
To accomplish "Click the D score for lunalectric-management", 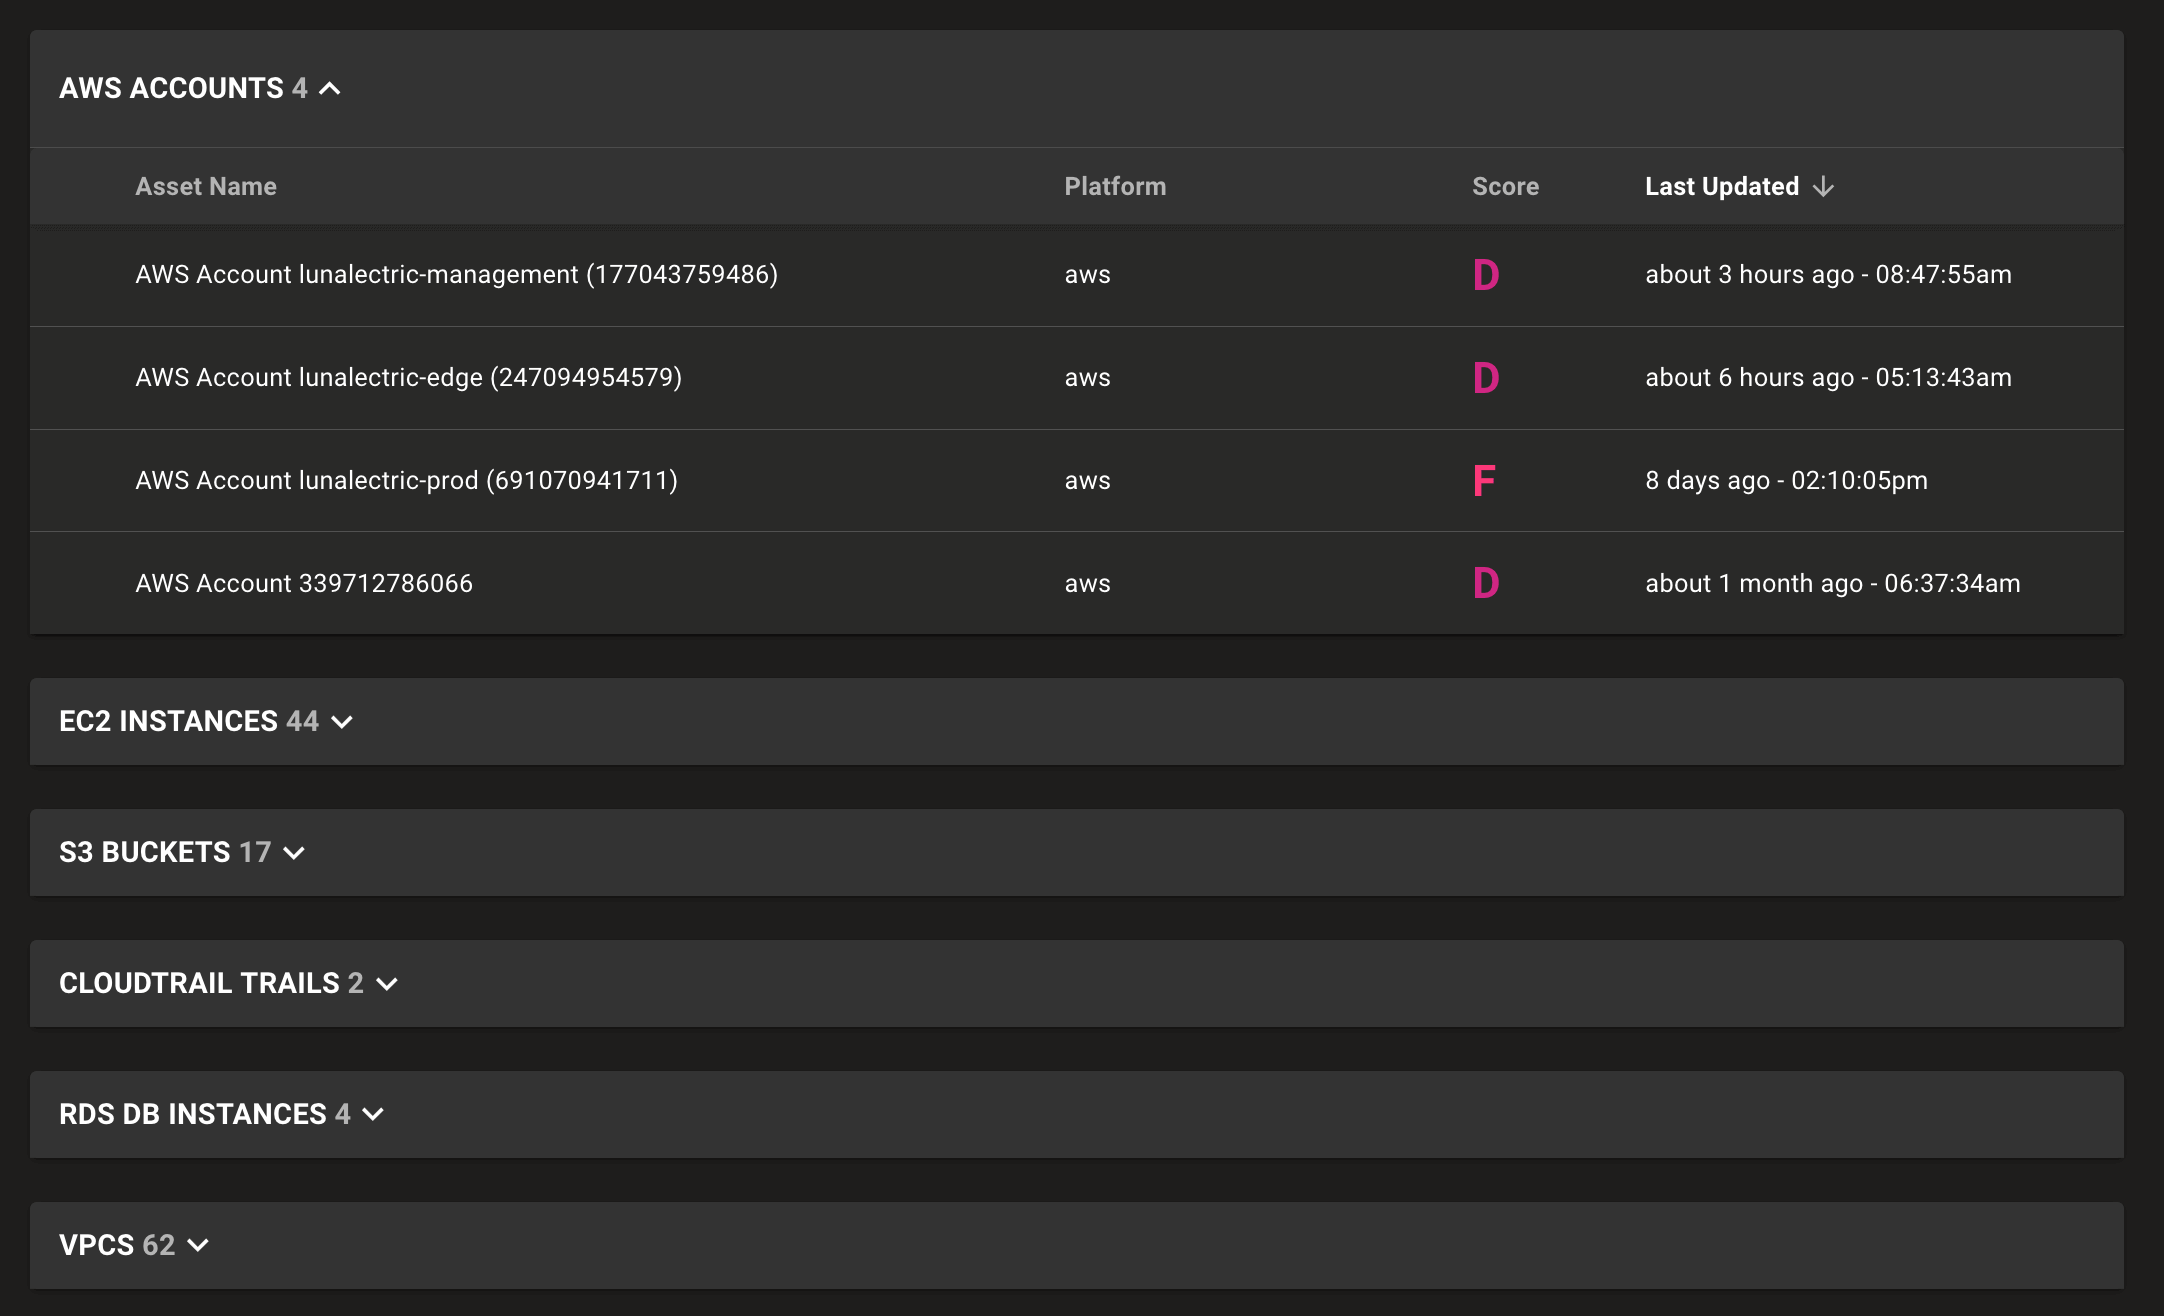I will click(1486, 274).
